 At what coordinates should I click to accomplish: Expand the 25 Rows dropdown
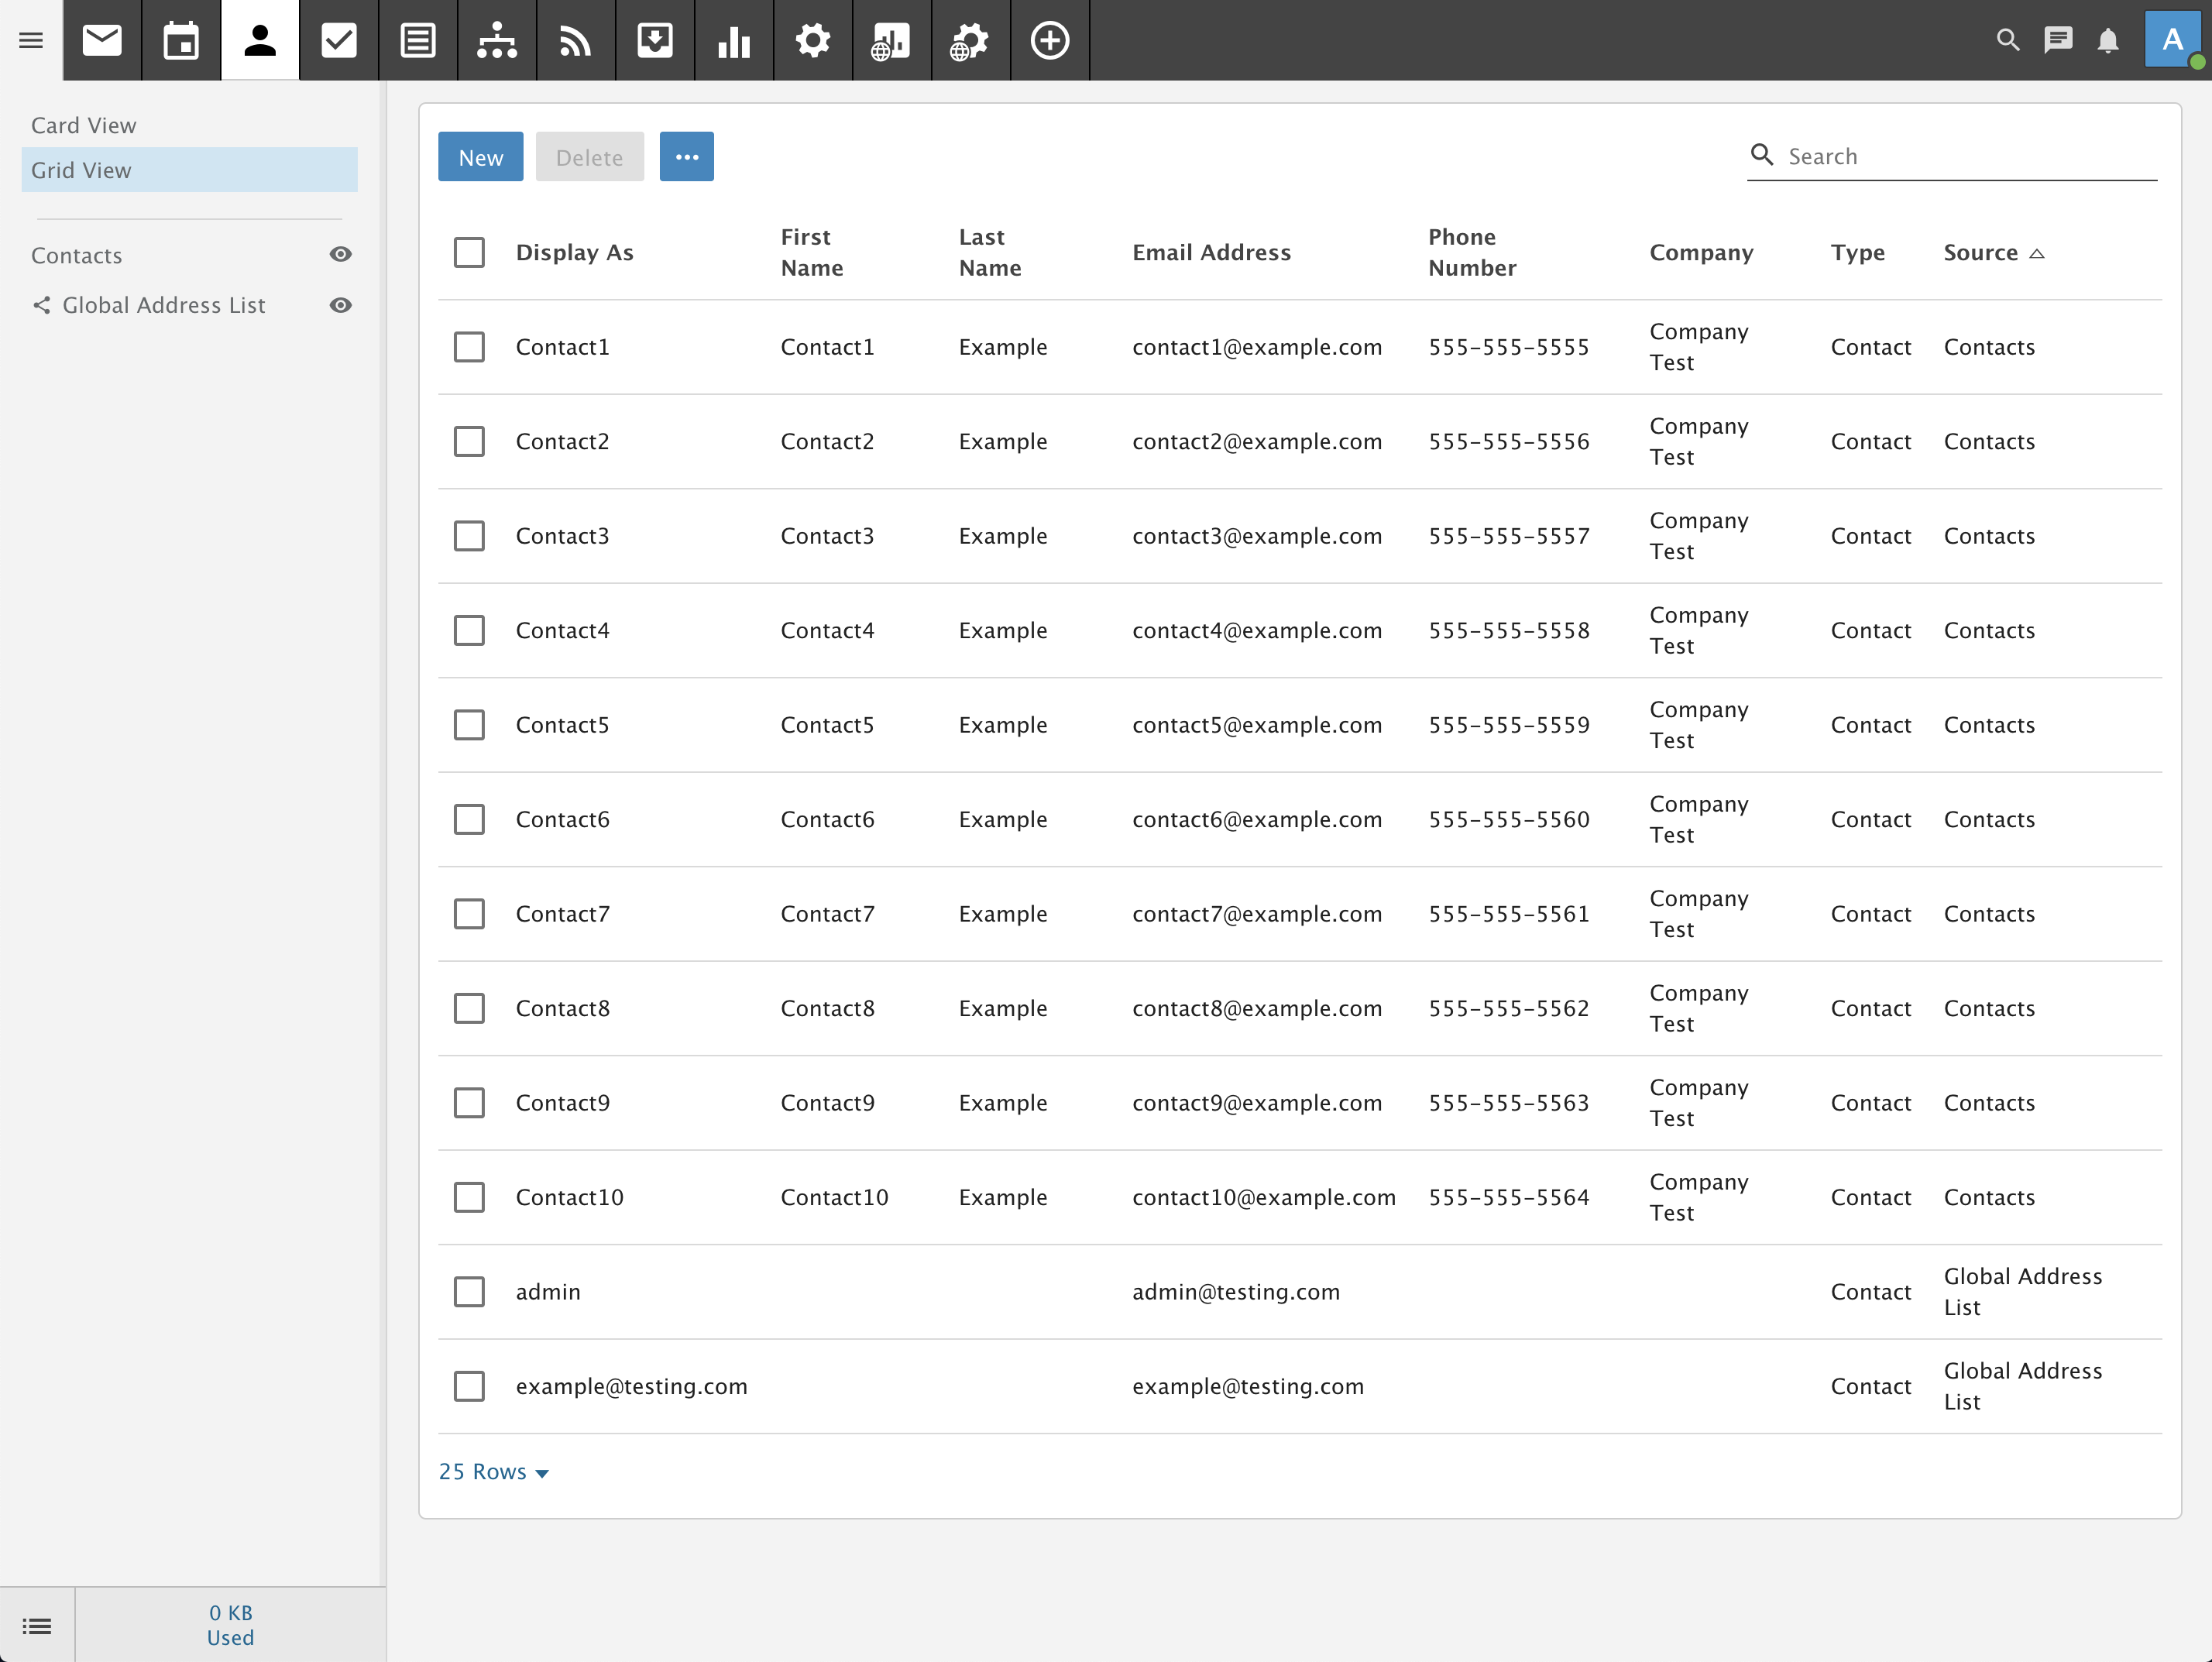click(x=494, y=1472)
